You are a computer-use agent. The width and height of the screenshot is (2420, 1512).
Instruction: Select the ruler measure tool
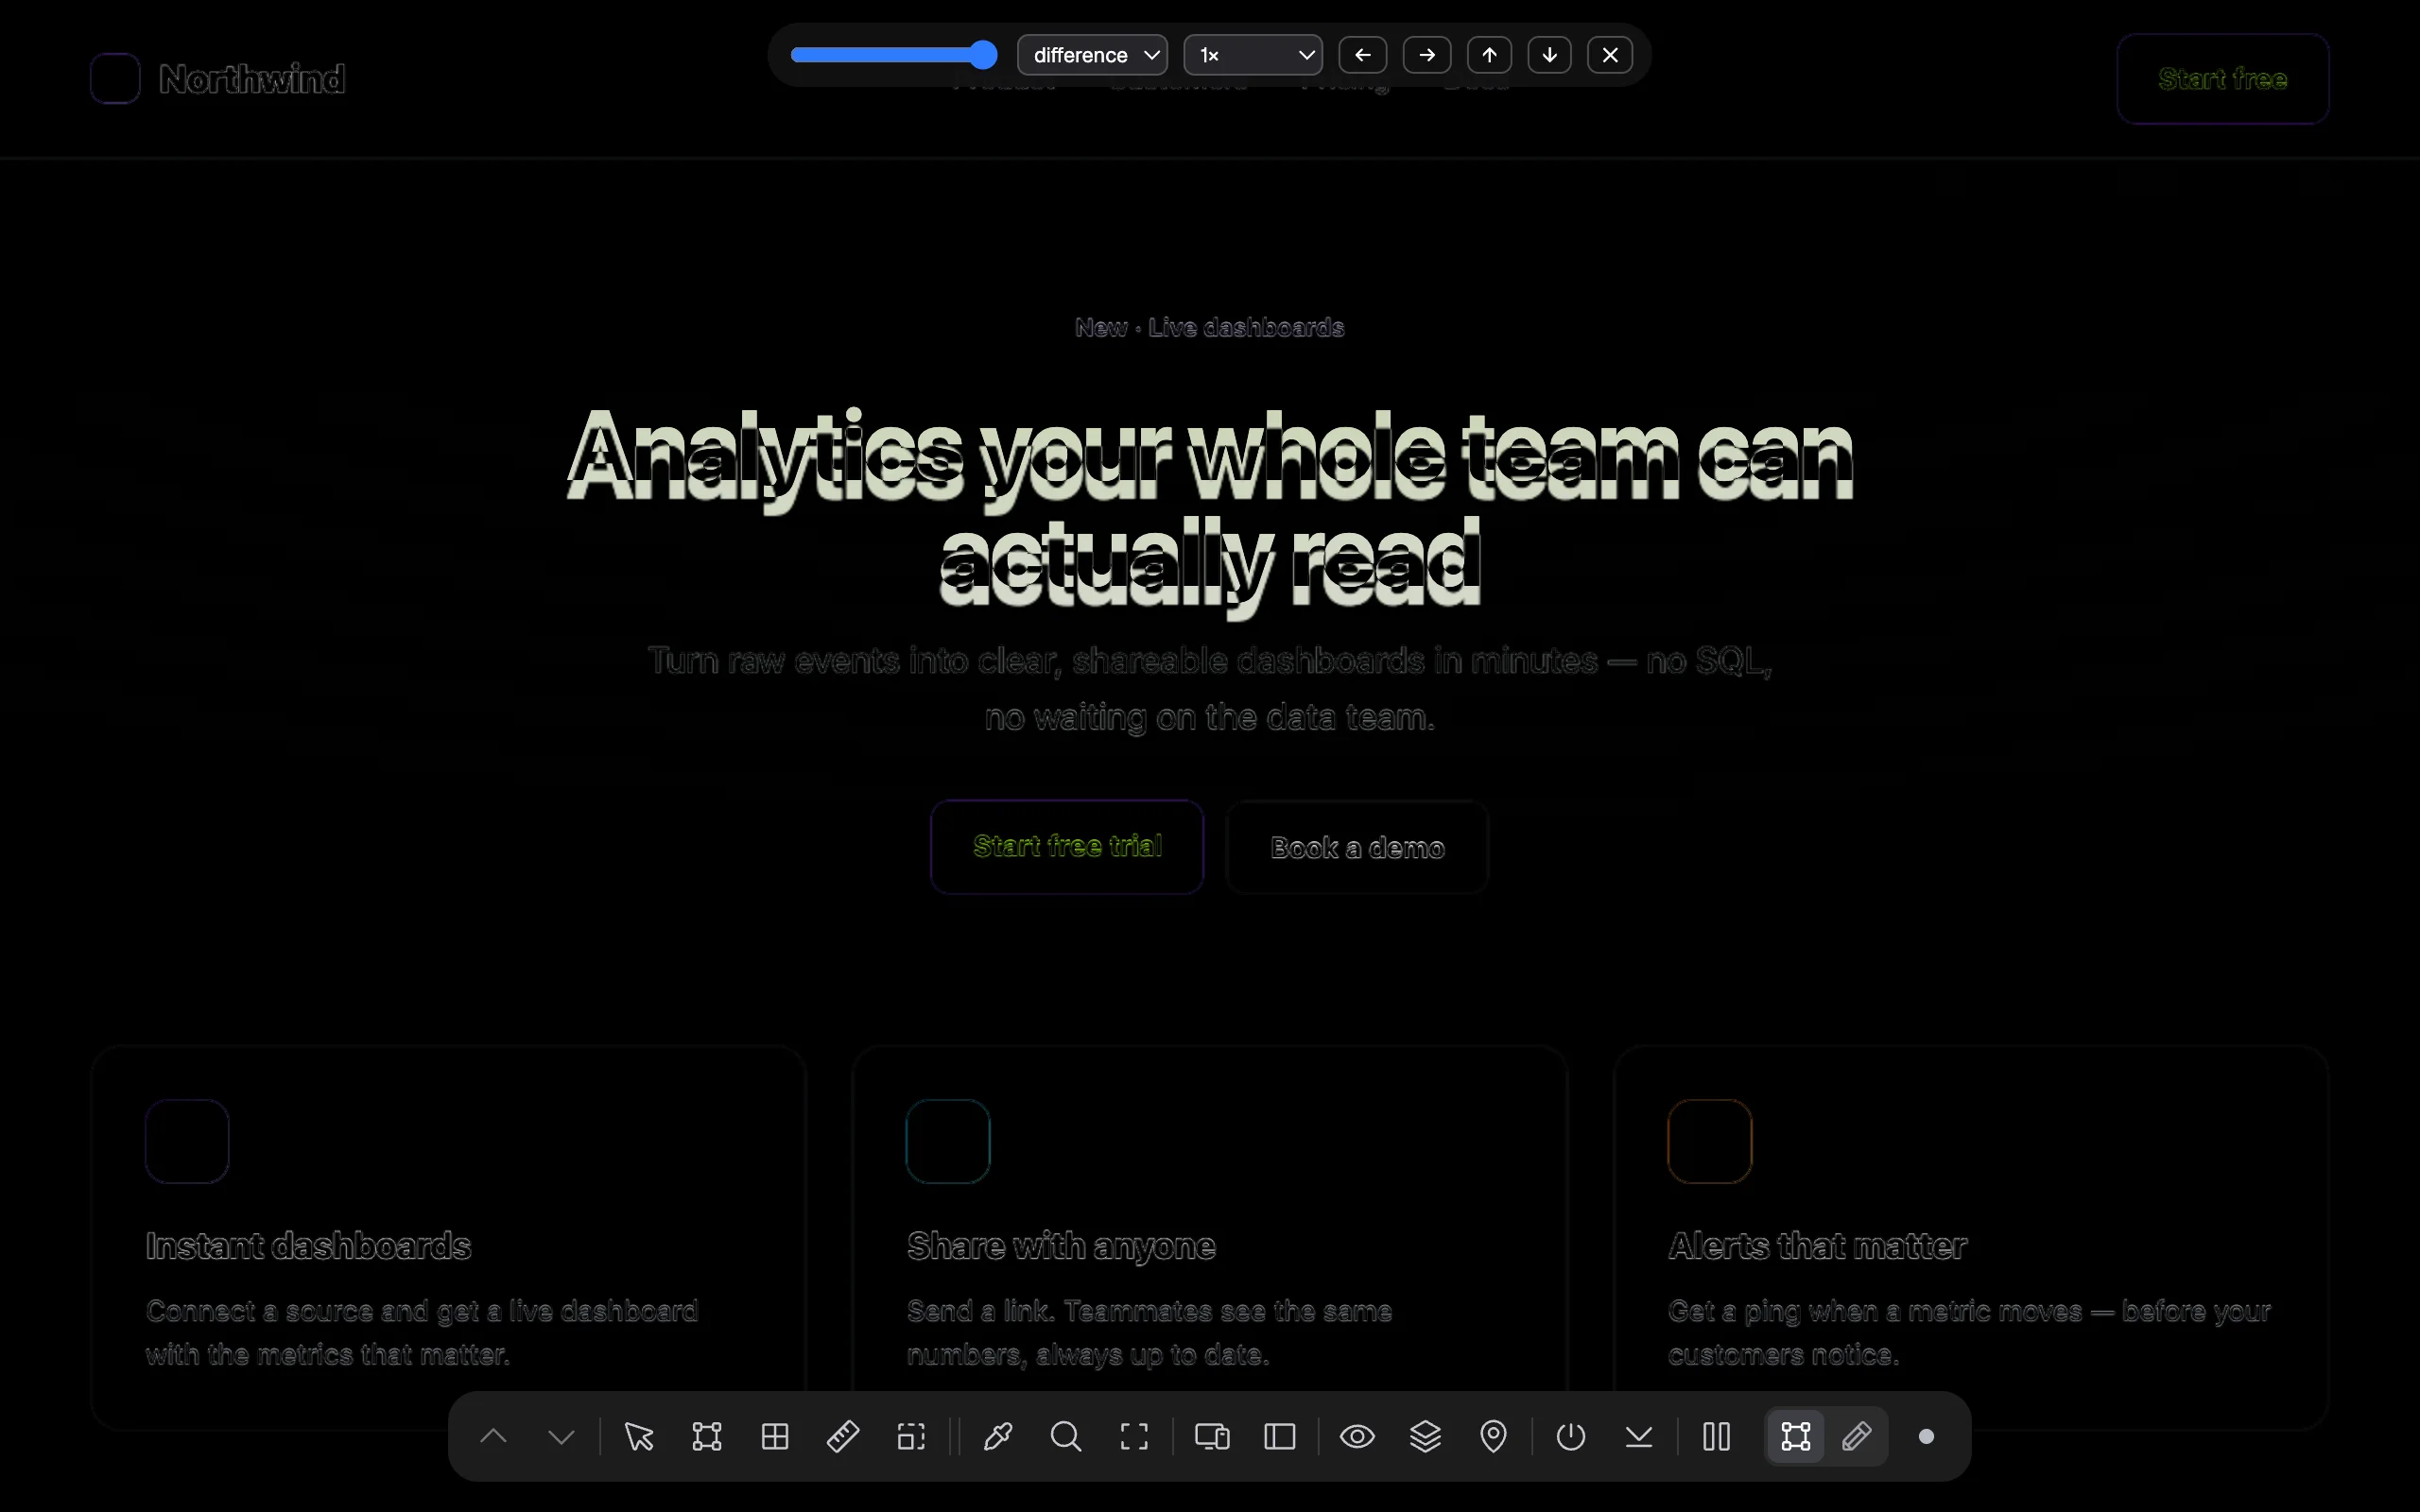pyautogui.click(x=843, y=1437)
